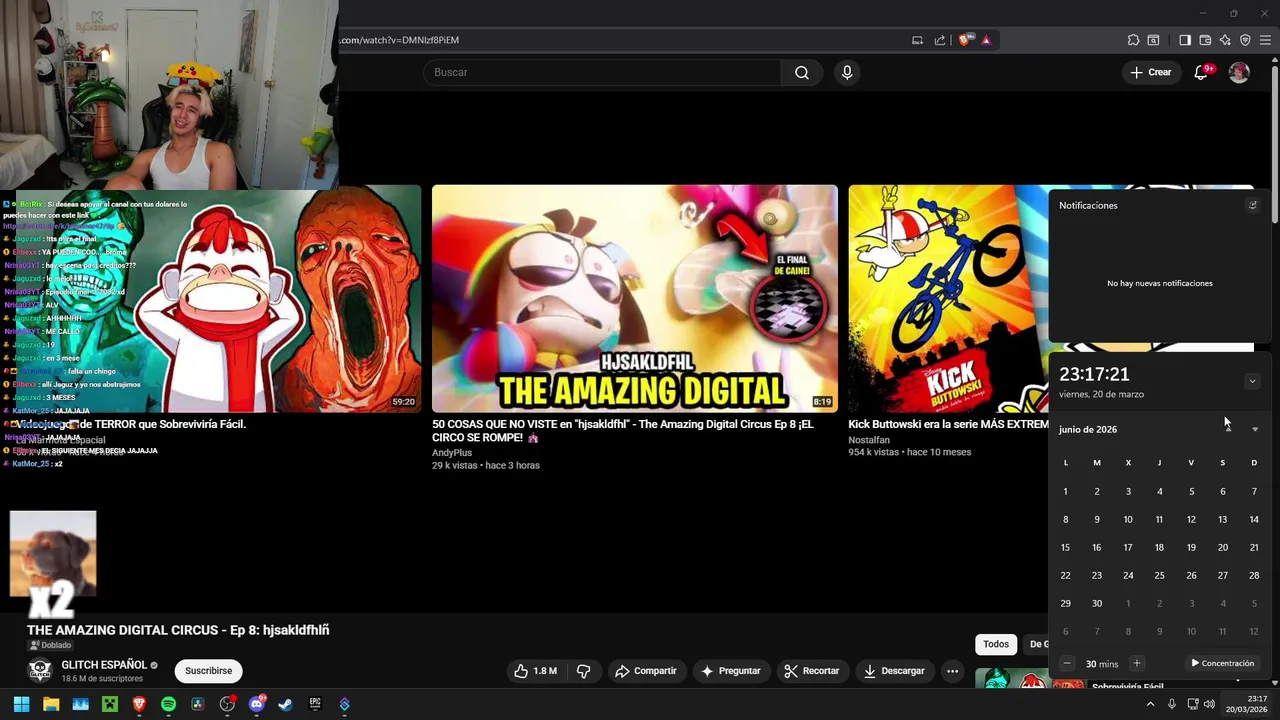Toggle the Brave sidebar panel icon
Image resolution: width=1280 pixels, height=720 pixels.
[1185, 40]
